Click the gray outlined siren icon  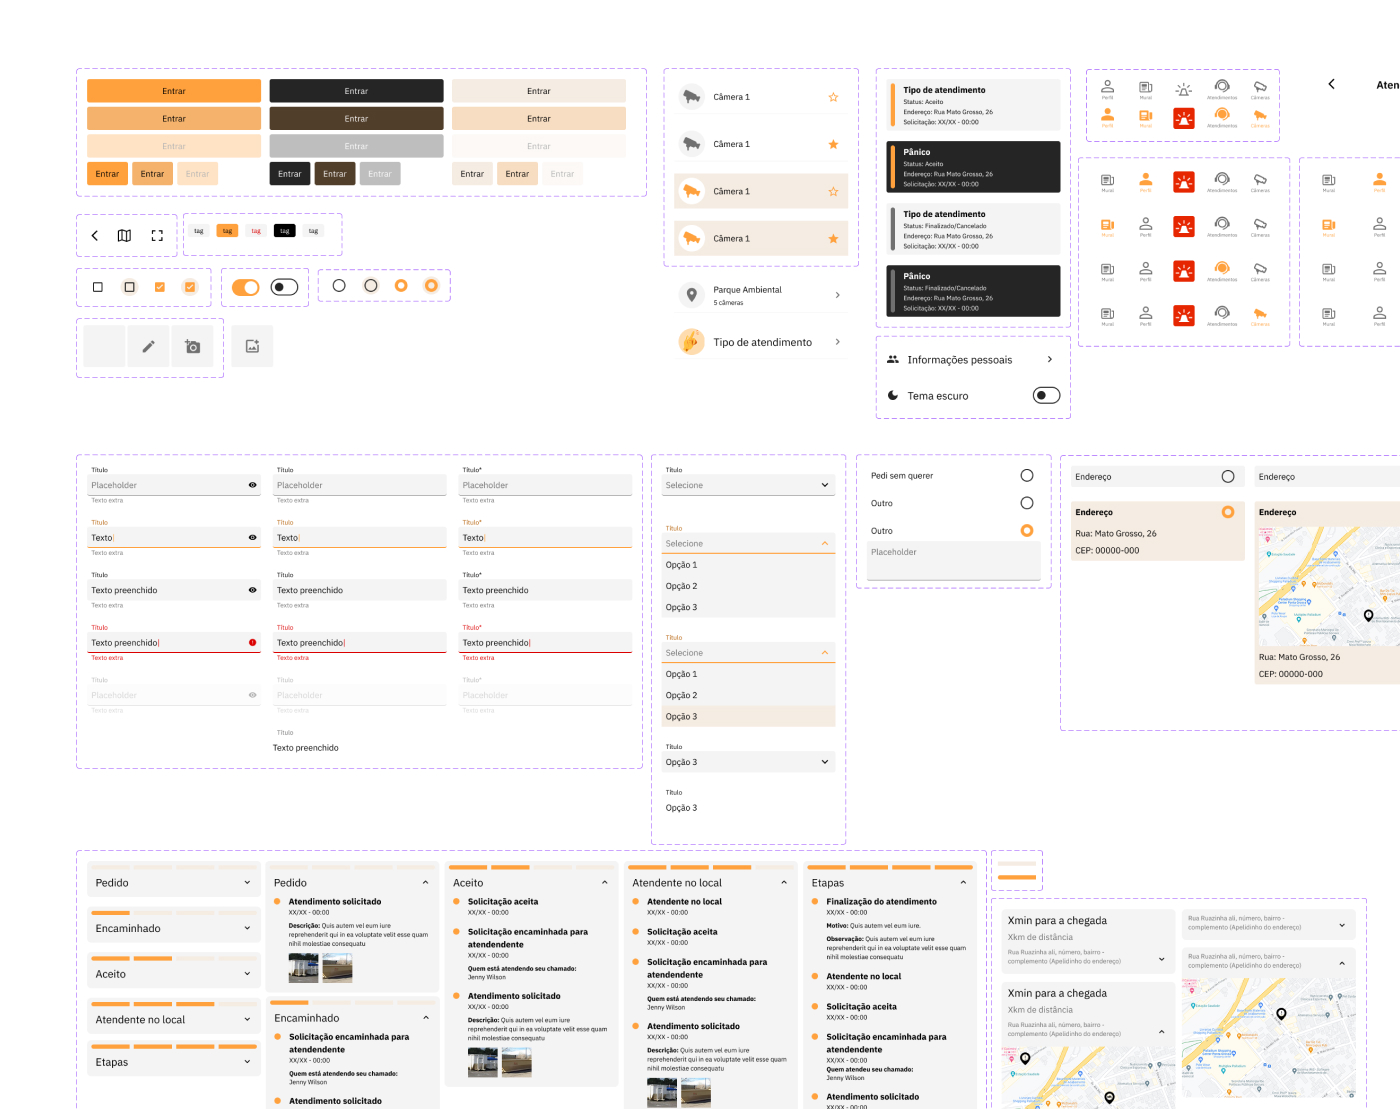(x=1184, y=89)
